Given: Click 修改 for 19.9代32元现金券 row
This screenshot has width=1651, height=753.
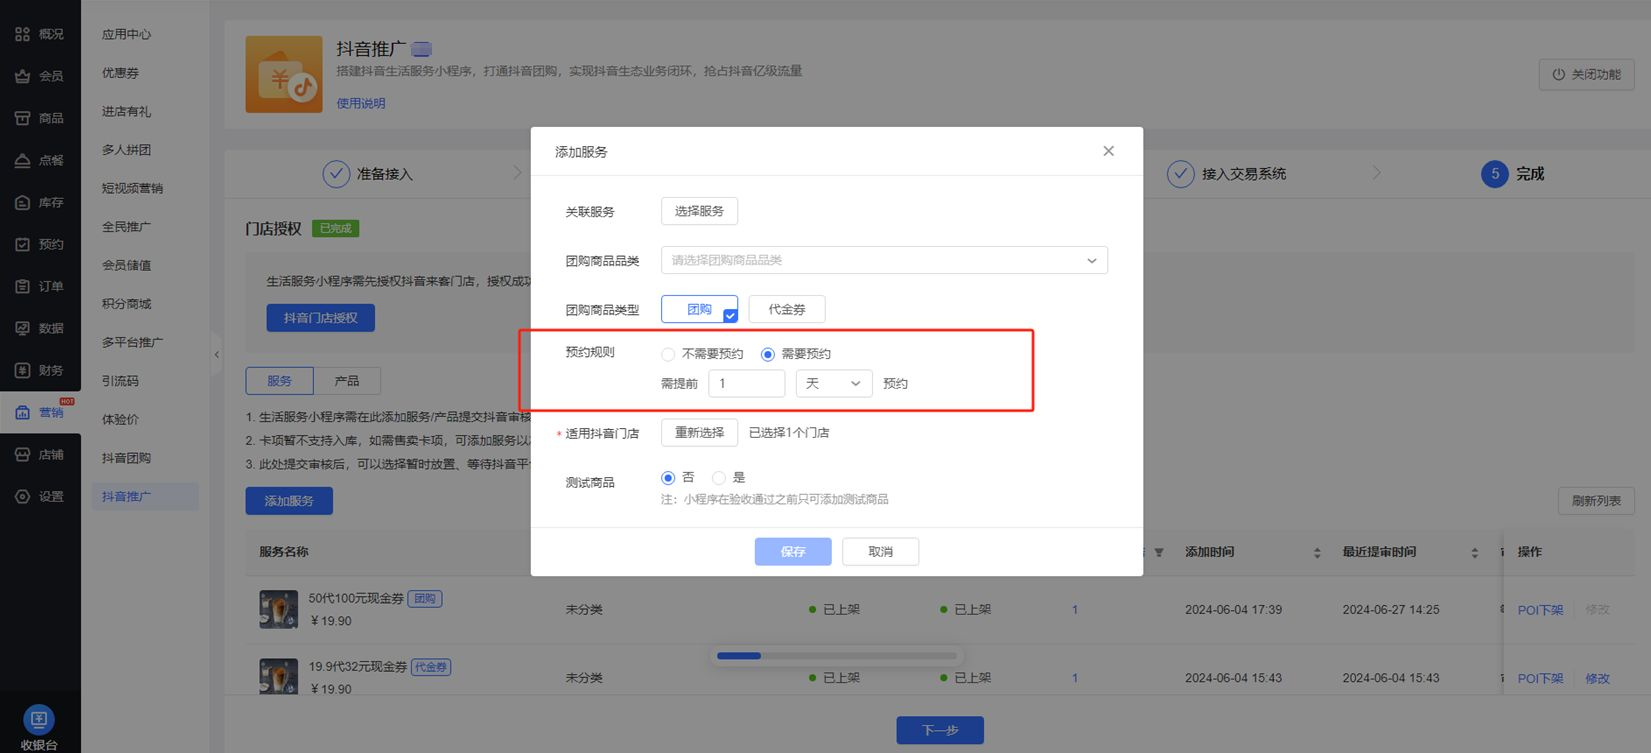Looking at the screenshot, I should [x=1597, y=678].
